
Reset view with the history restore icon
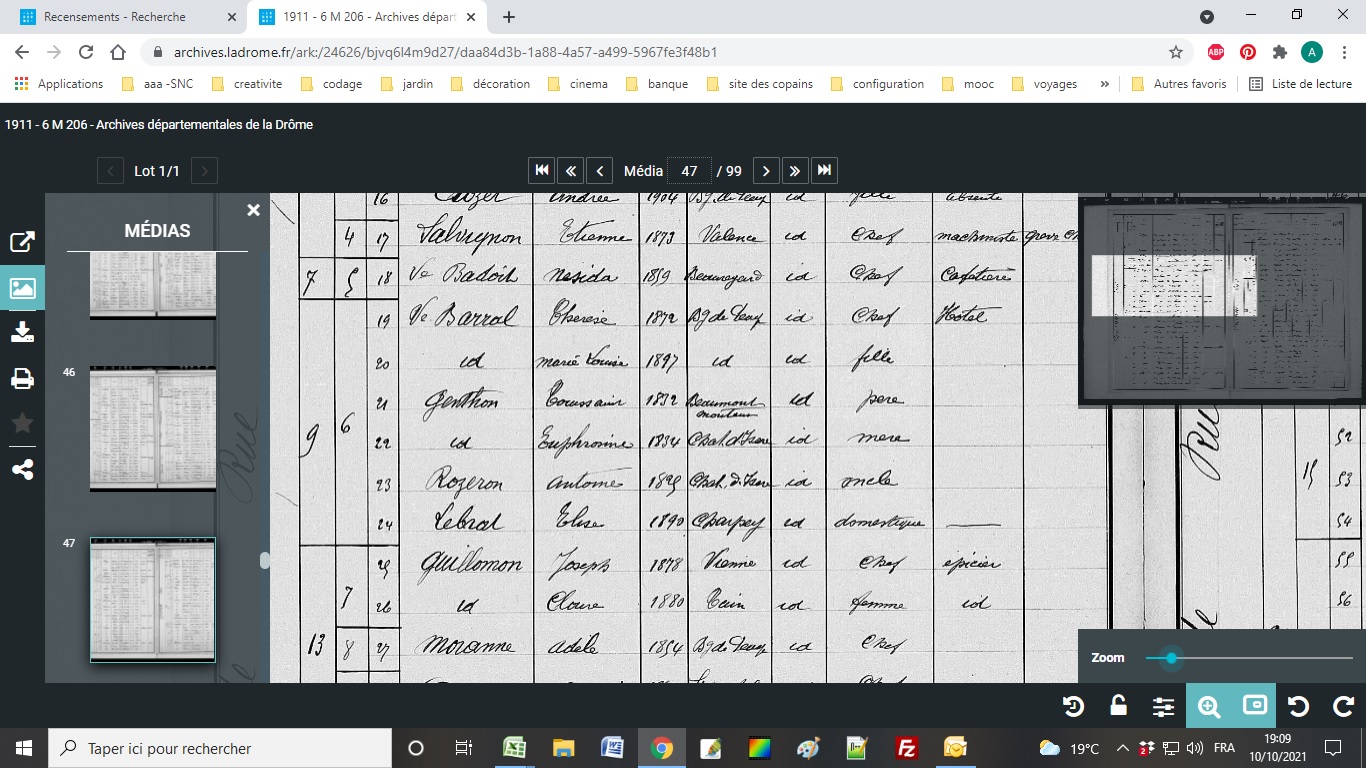1073,706
